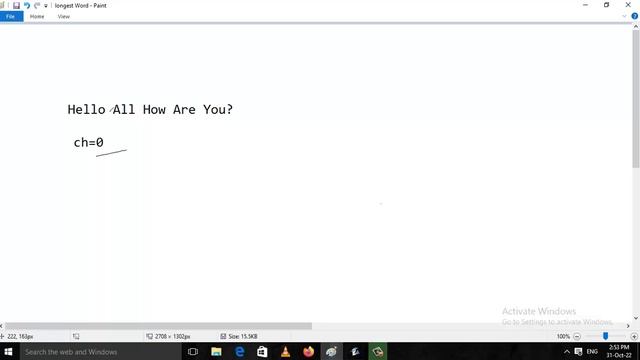Open the Windows Start menu
The image size is (640, 360).
tap(8, 351)
